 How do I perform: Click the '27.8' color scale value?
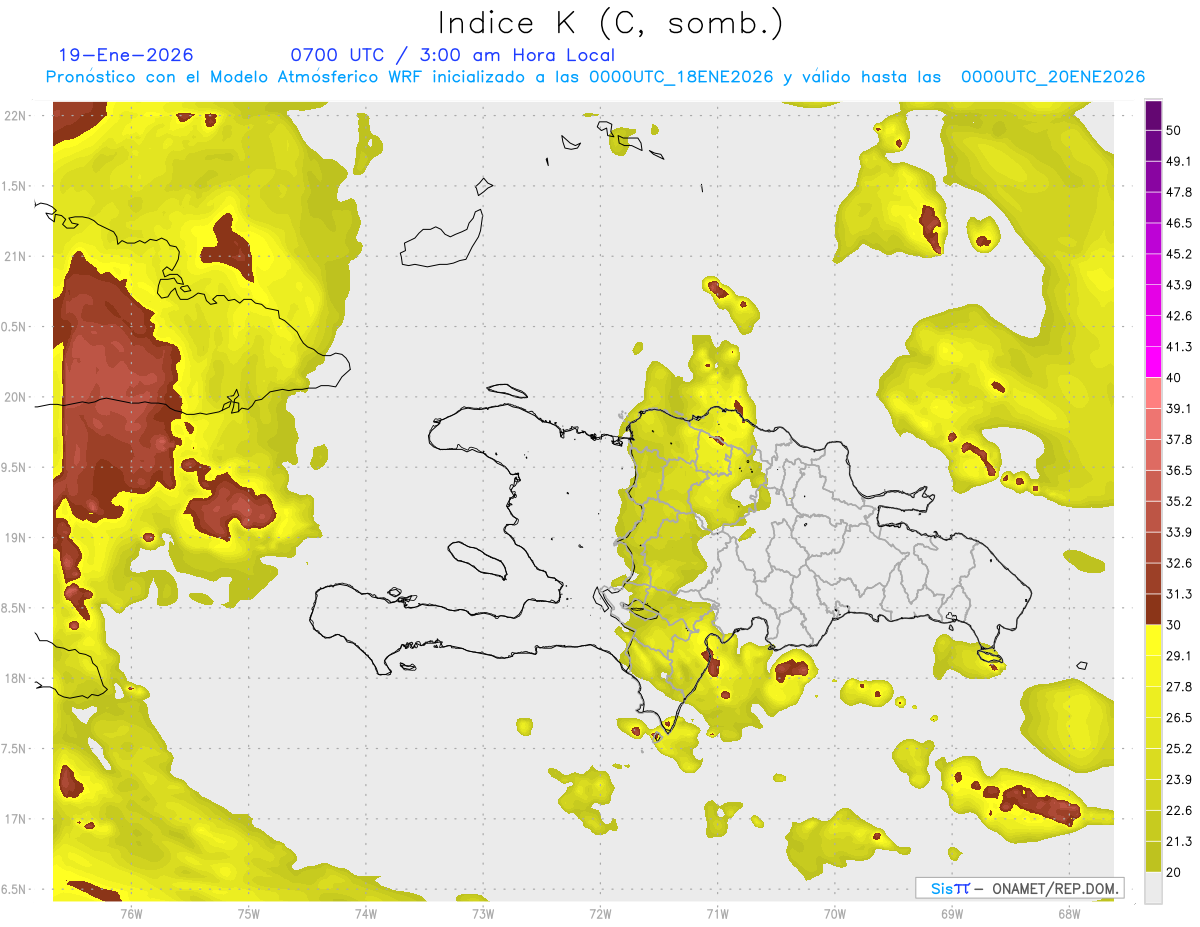(1179, 687)
